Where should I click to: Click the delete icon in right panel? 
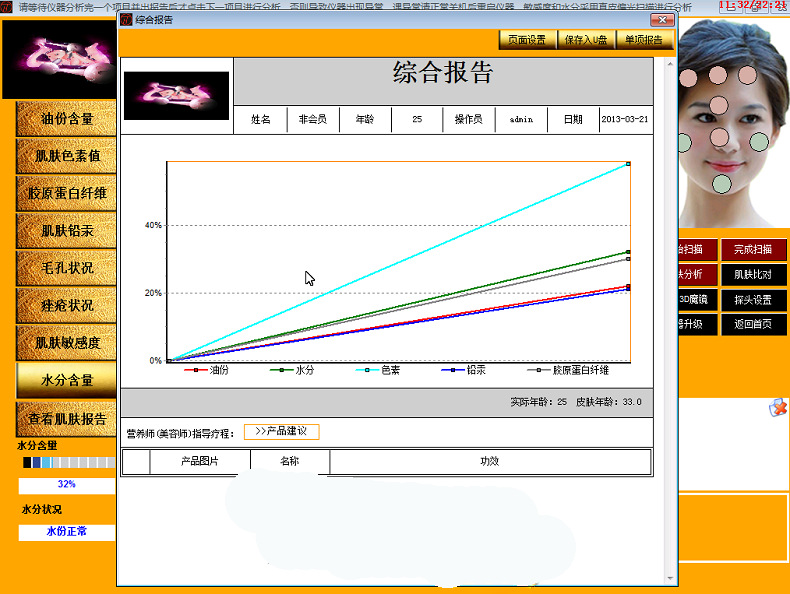pos(778,407)
